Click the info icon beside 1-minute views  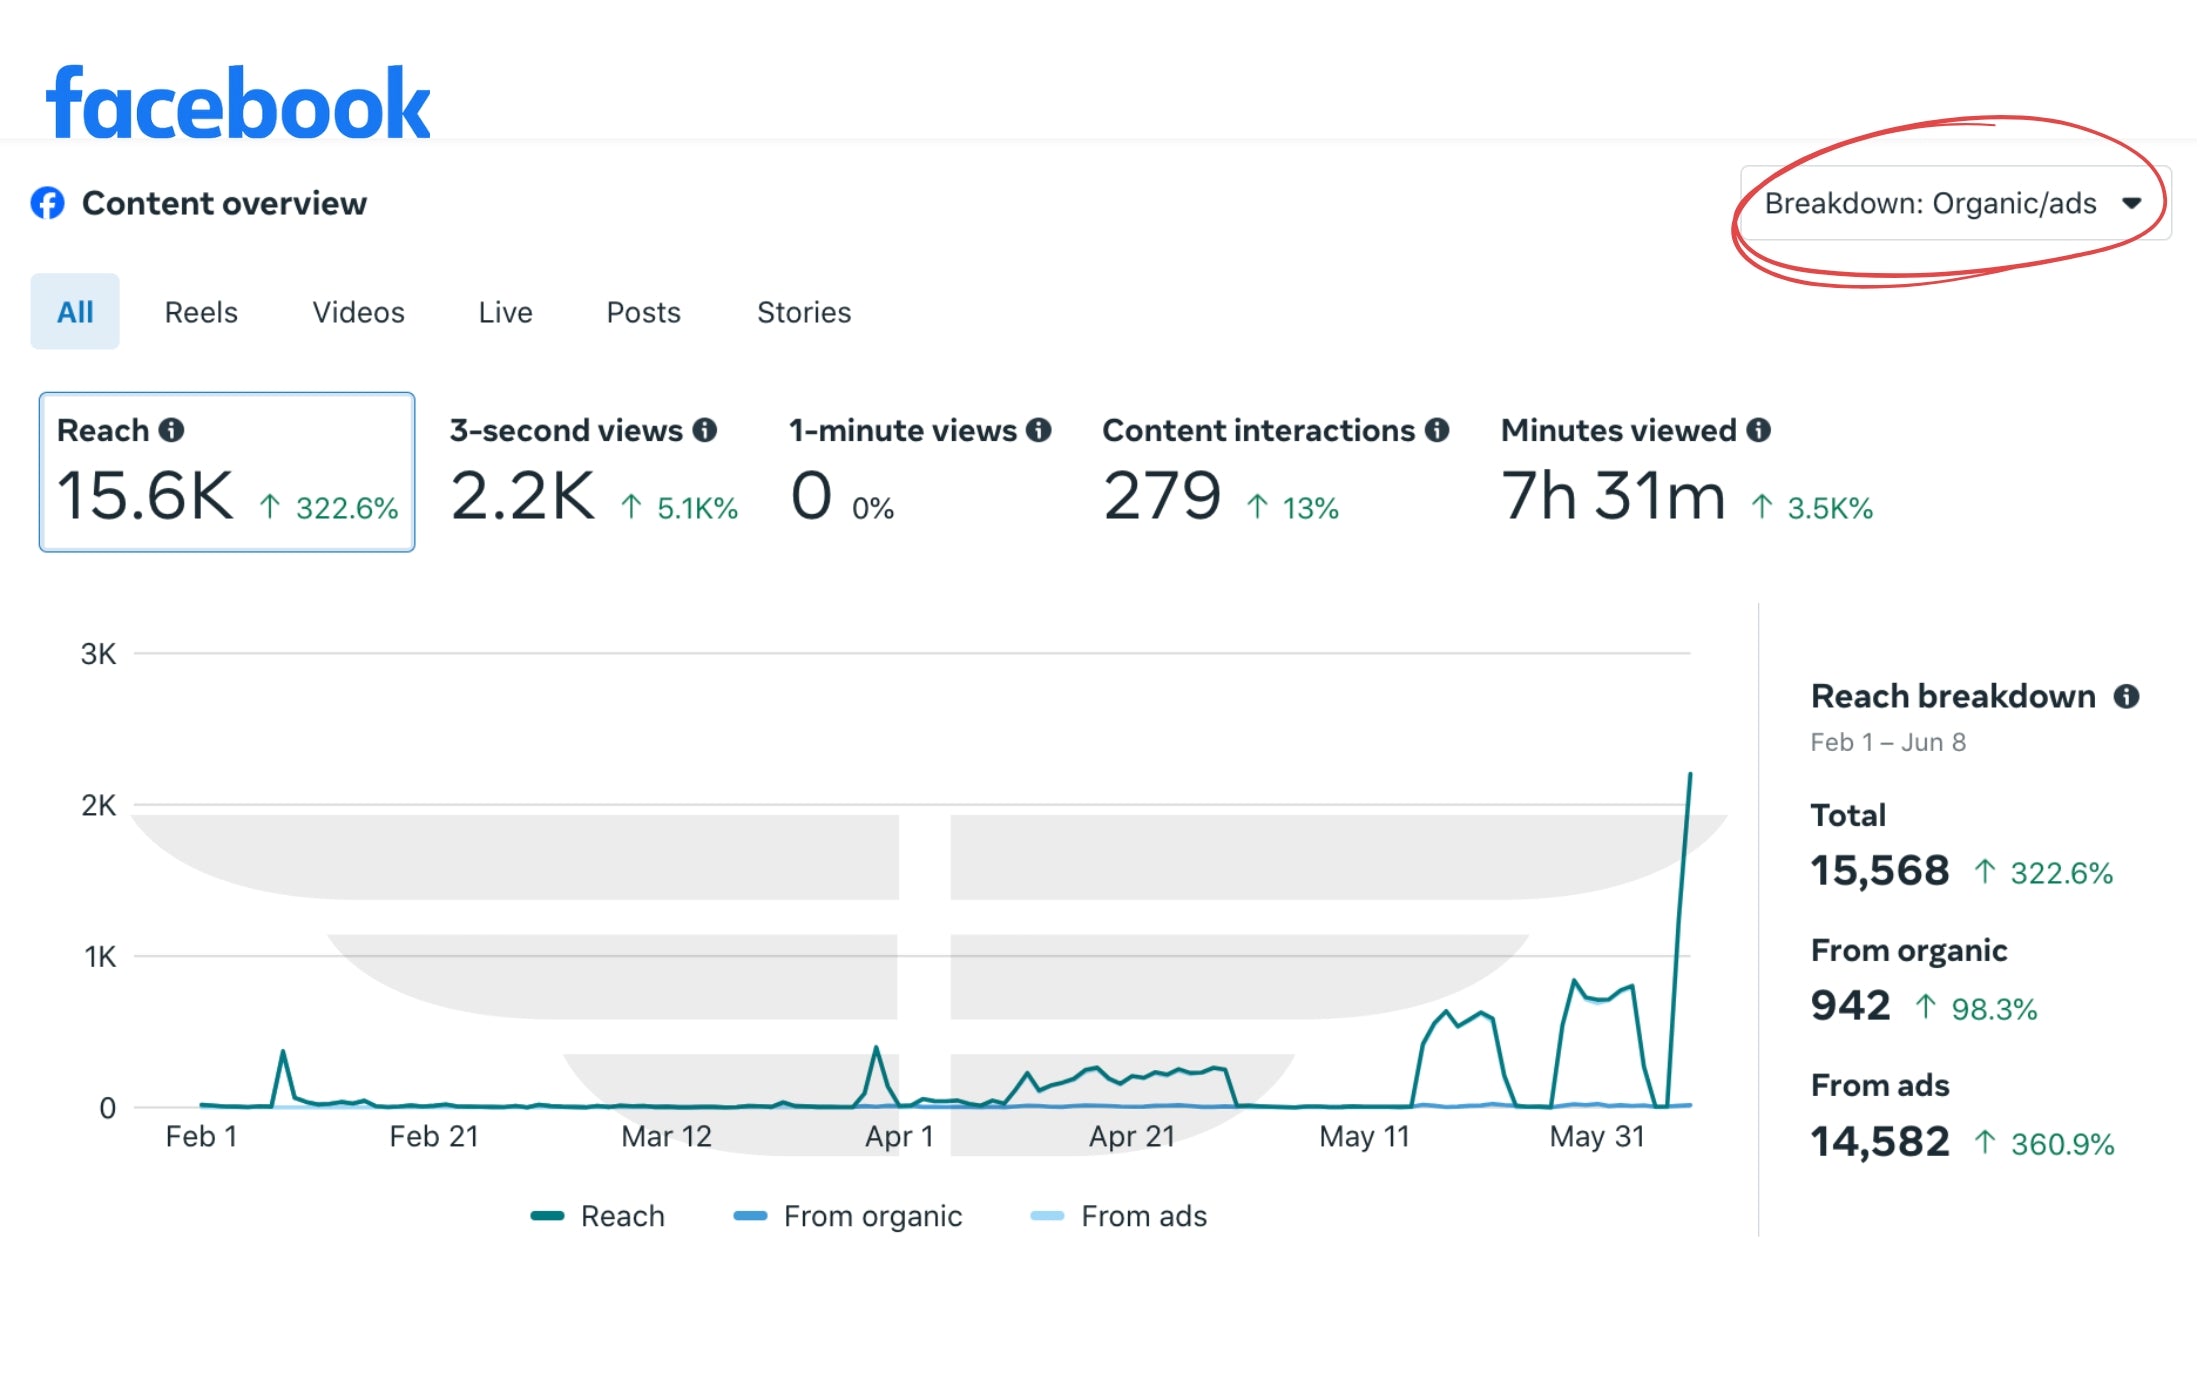click(x=1039, y=430)
